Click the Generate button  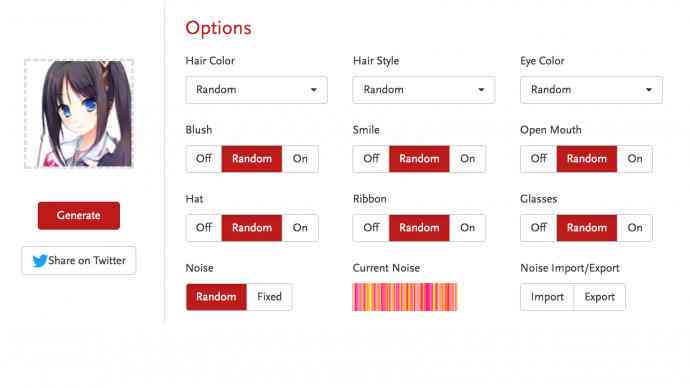79,216
